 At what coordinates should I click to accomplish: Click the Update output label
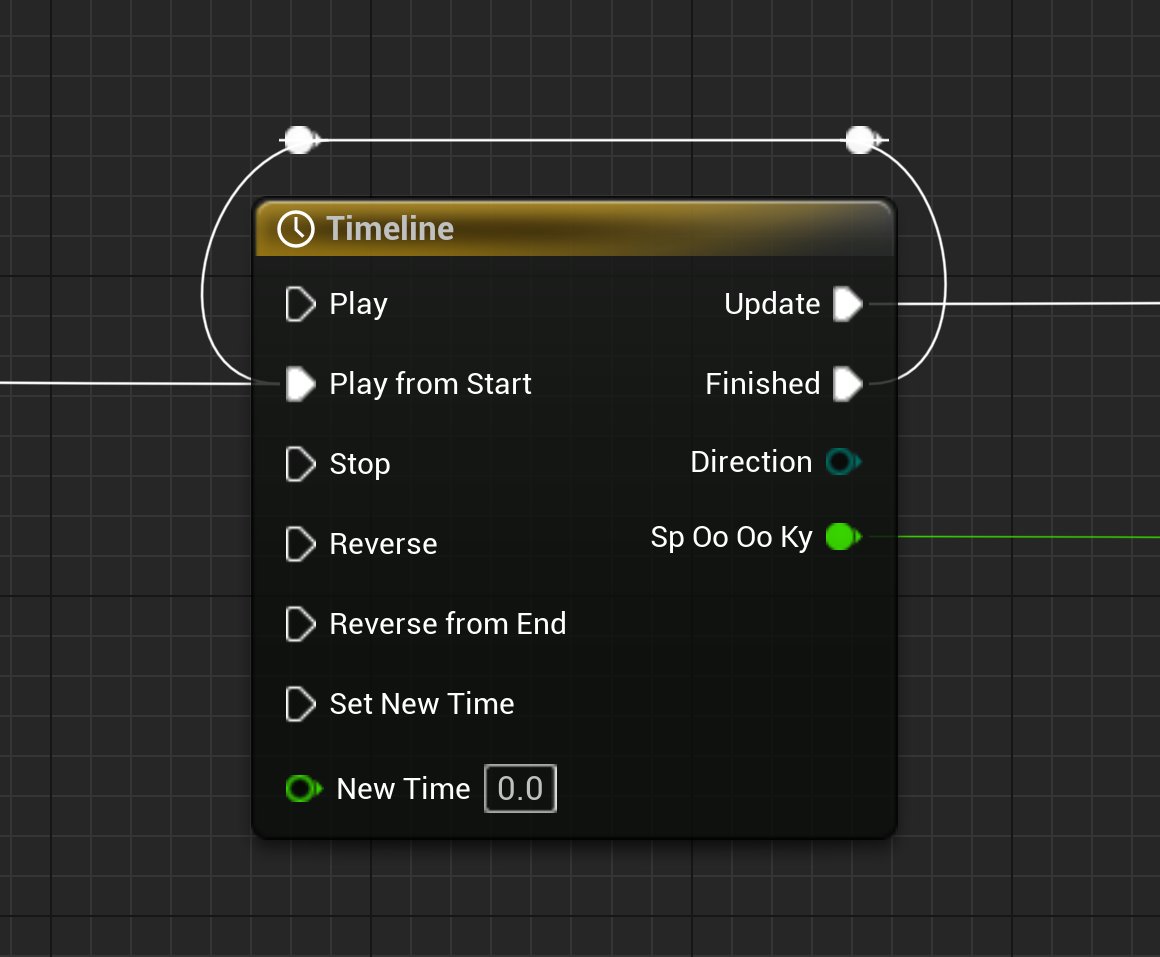772,304
